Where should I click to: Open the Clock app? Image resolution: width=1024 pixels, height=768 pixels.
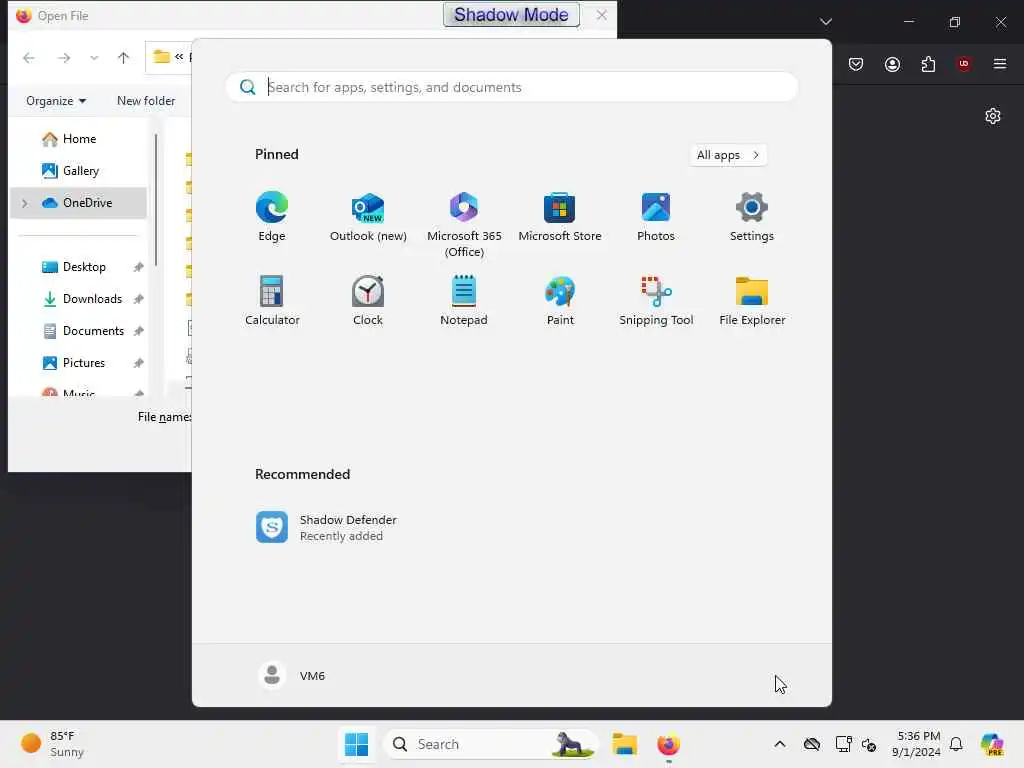368,301
